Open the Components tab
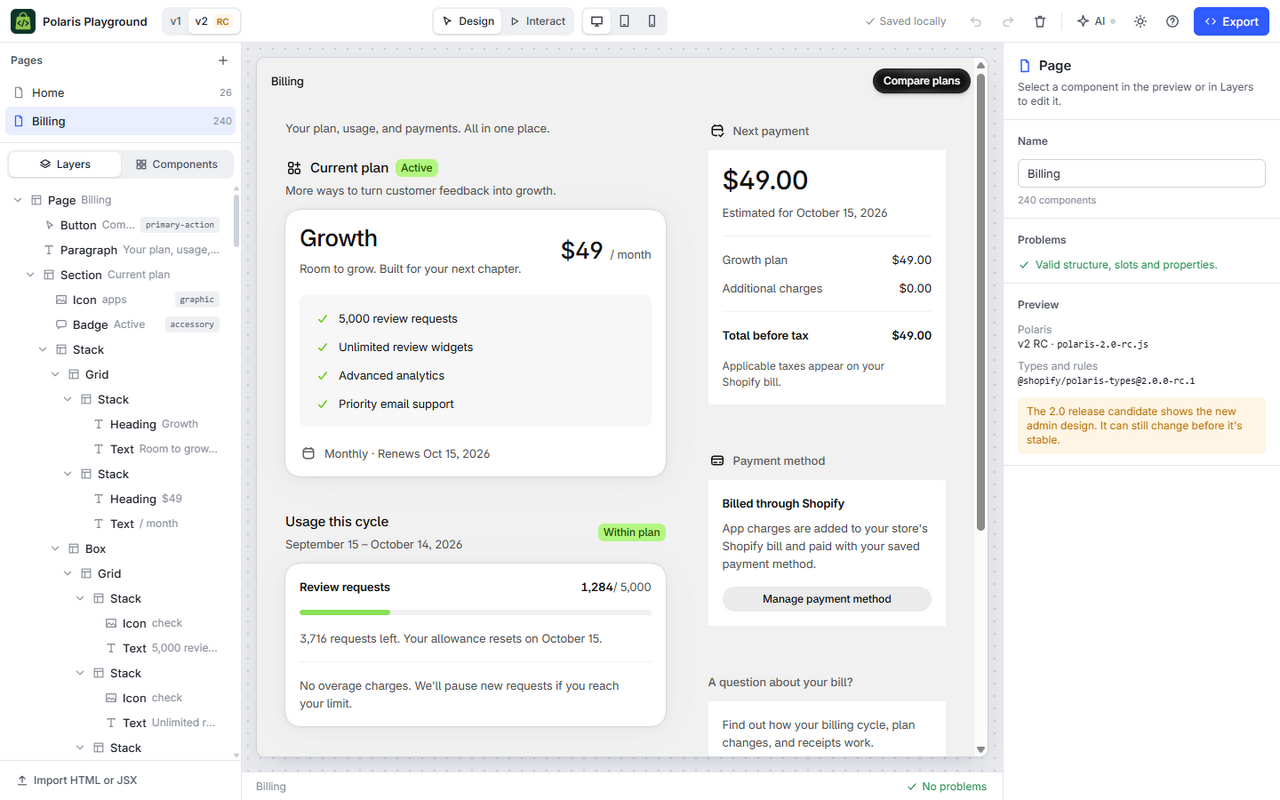 click(177, 164)
